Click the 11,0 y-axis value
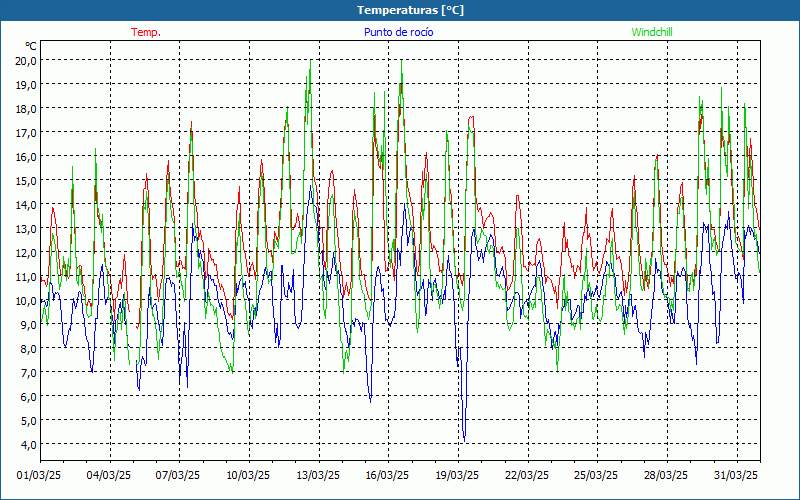The height and width of the screenshot is (500, 800). [x=26, y=277]
